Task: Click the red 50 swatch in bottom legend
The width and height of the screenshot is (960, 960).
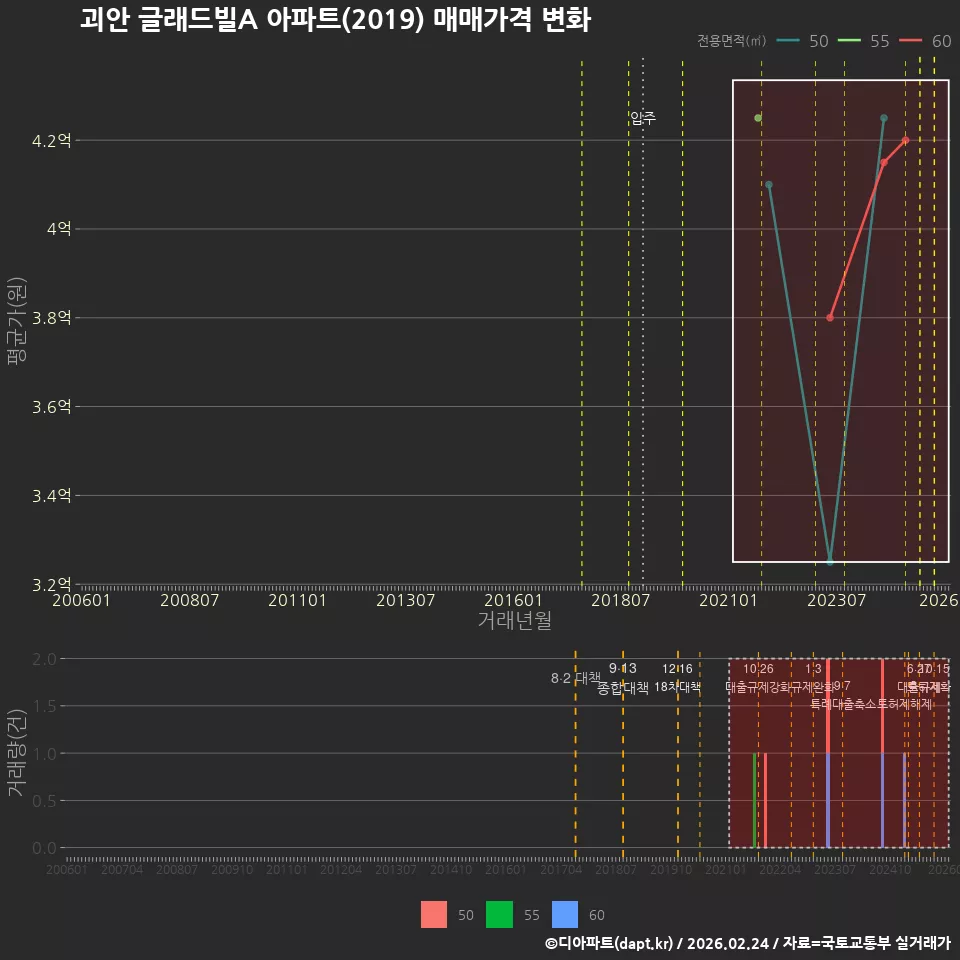Action: [433, 915]
